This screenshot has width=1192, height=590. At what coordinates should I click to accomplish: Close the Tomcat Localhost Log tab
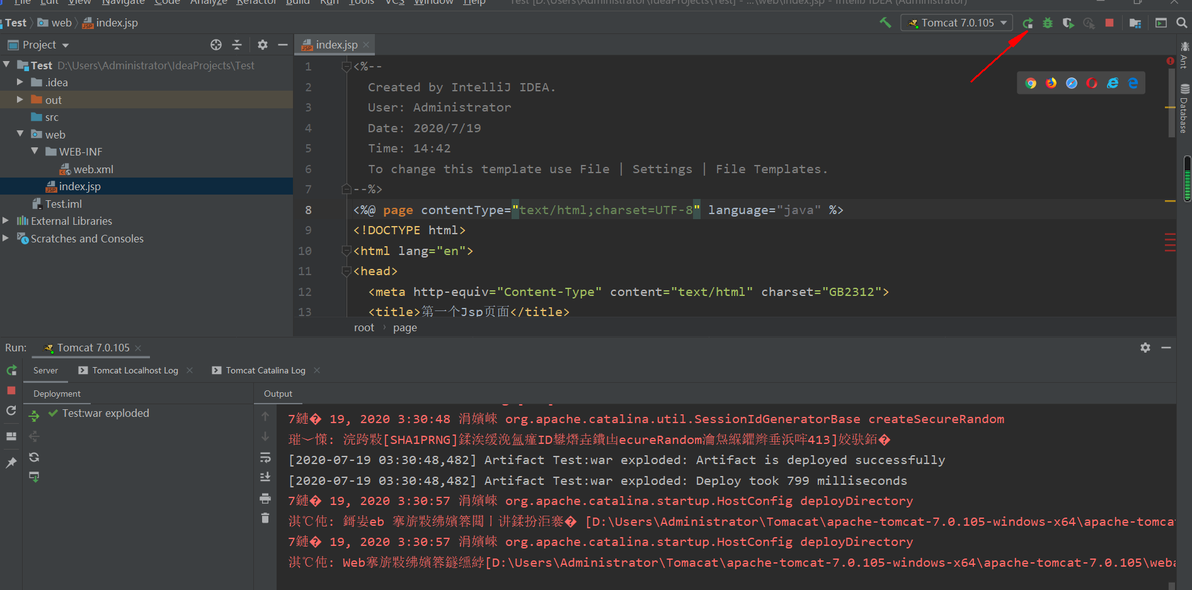point(189,370)
